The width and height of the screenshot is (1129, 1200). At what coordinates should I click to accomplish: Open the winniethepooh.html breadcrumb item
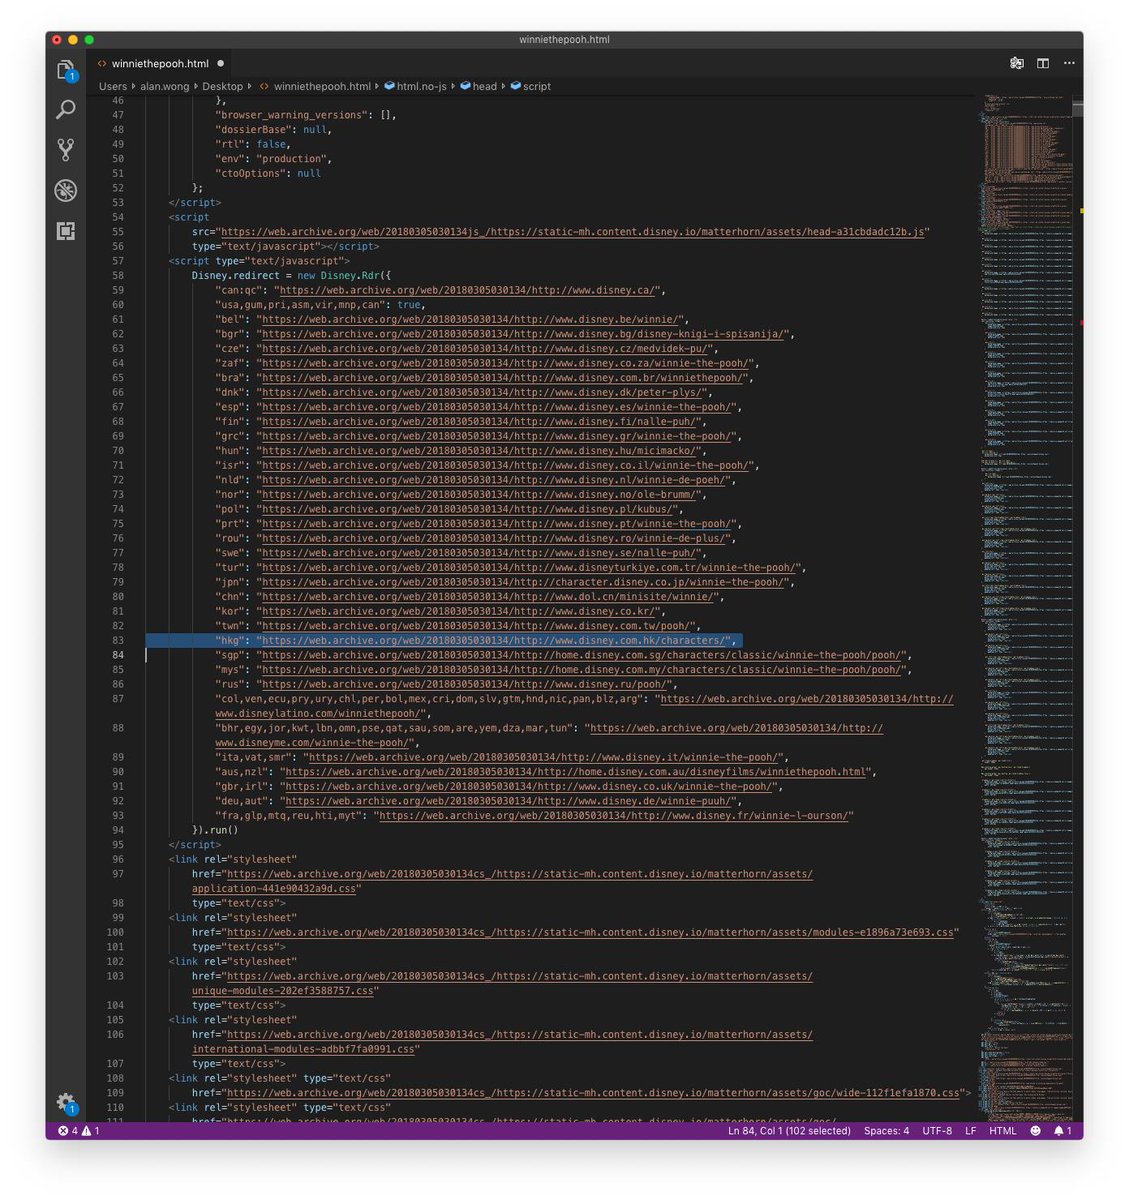coord(315,86)
